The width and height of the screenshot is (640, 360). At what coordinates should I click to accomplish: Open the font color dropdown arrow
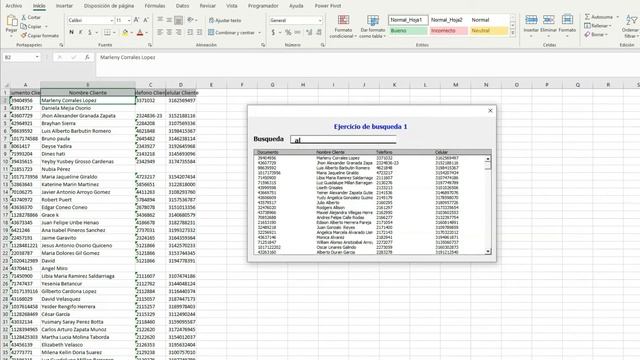(x=147, y=33)
